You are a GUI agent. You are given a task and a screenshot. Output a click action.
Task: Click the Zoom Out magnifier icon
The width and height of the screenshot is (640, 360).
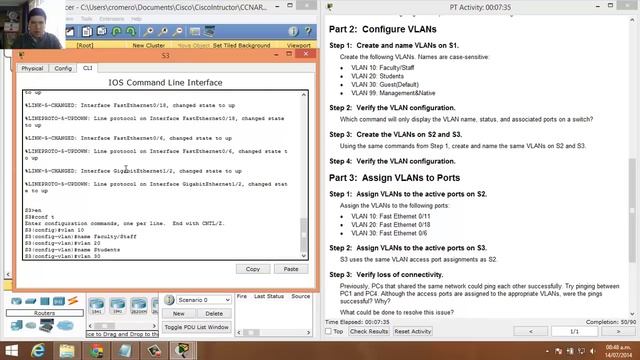point(178,31)
